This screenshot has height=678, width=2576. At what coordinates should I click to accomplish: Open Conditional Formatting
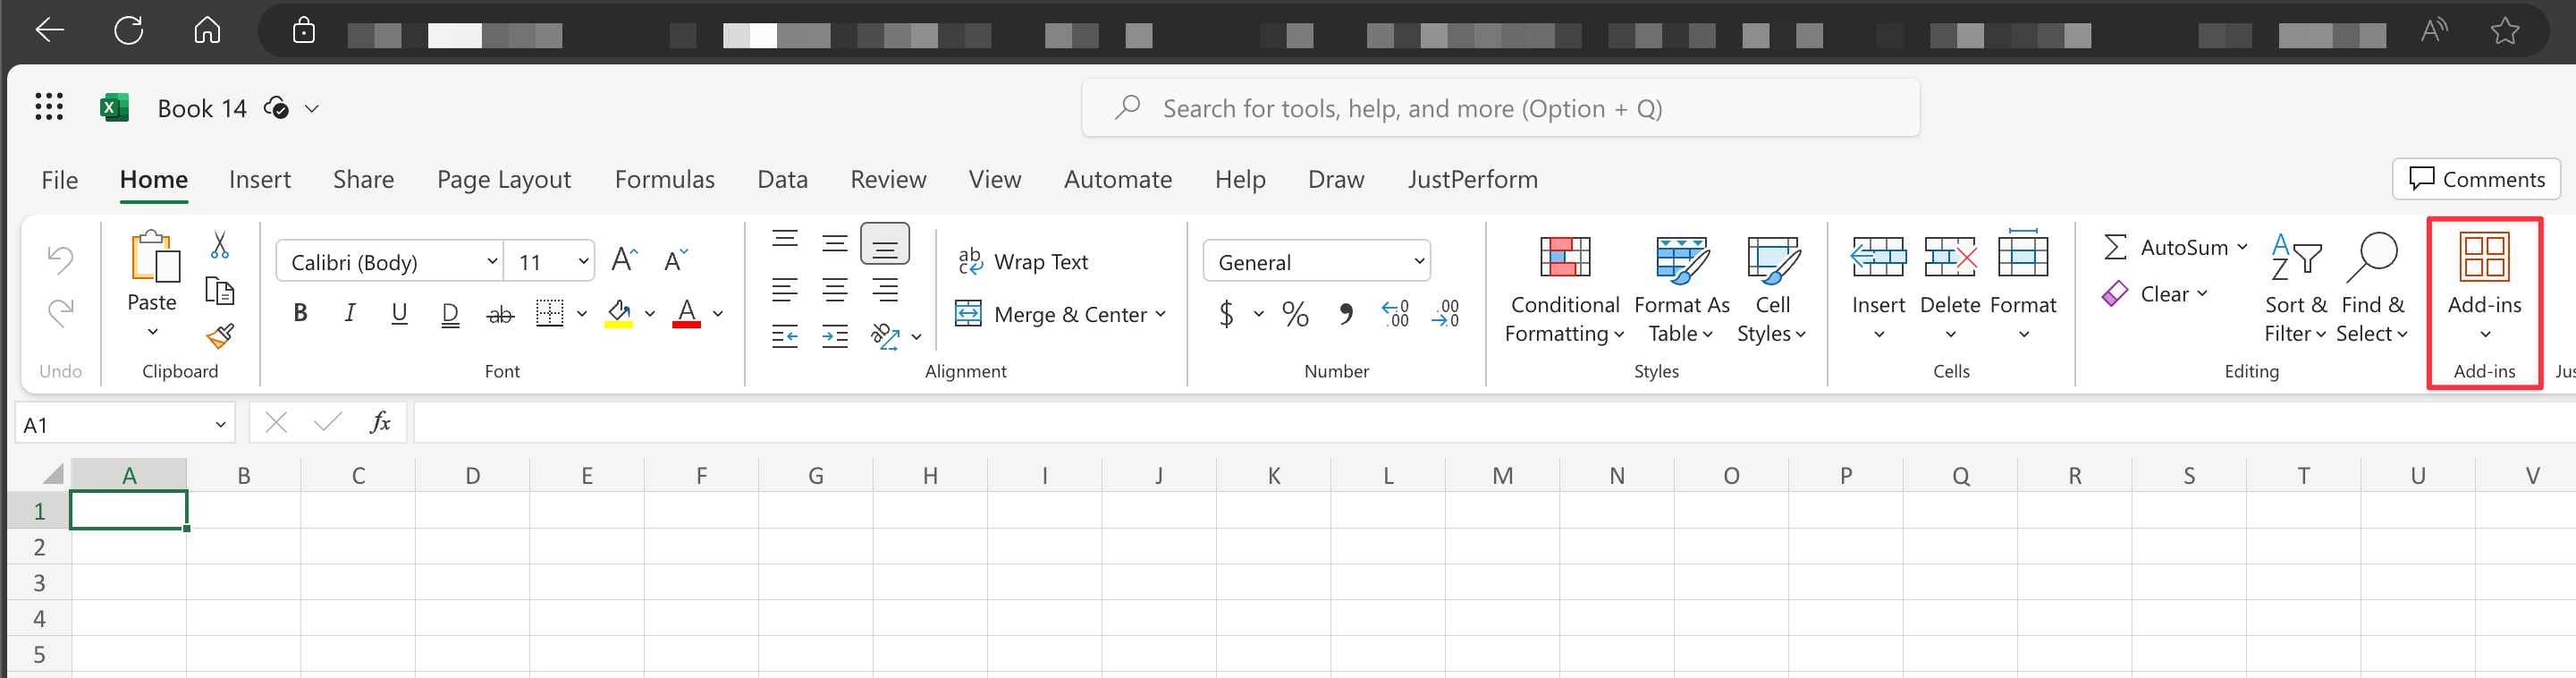tap(1564, 290)
